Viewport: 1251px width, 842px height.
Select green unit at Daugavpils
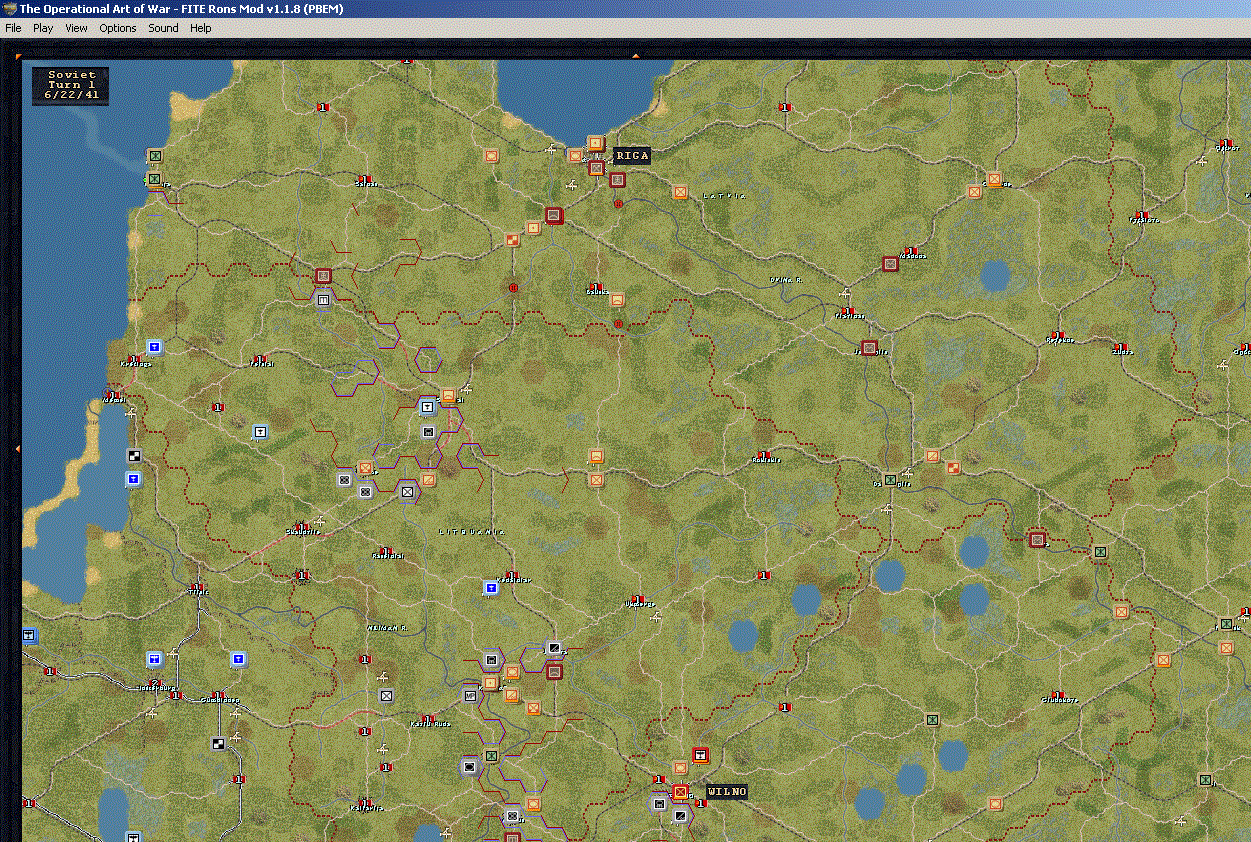[889, 480]
